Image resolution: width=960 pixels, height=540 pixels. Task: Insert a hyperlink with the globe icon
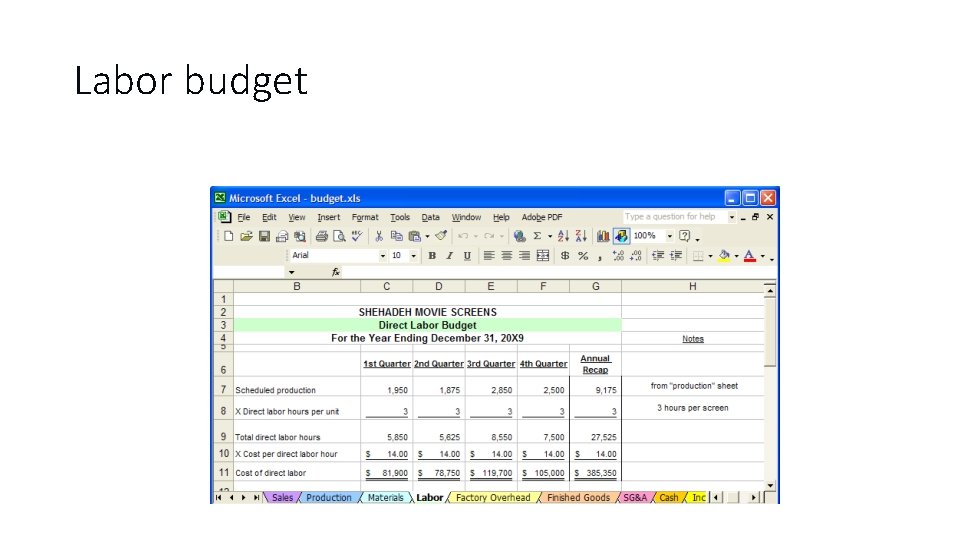coord(520,236)
